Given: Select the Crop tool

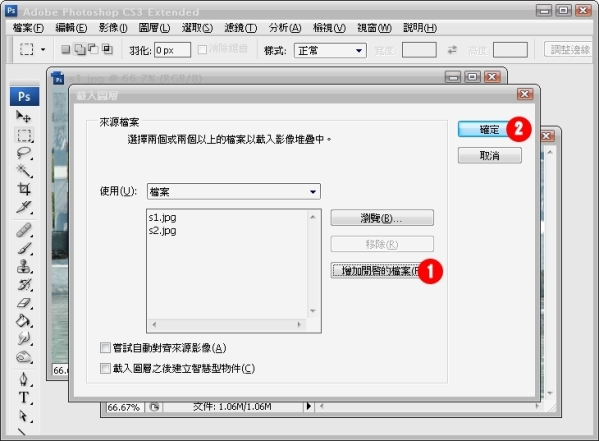Looking at the screenshot, I should pyautogui.click(x=24, y=189).
